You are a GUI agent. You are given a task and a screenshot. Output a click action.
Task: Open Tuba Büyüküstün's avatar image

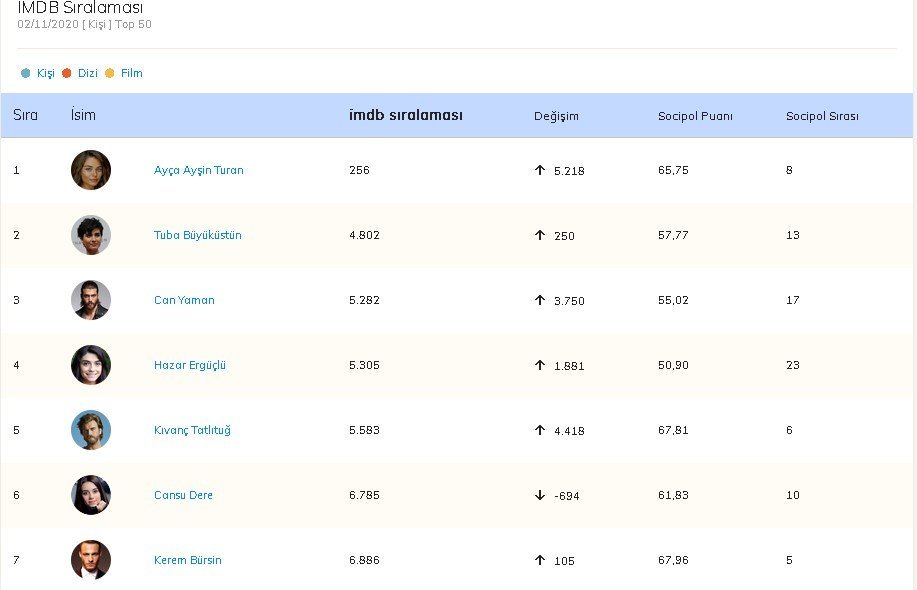tap(91, 235)
